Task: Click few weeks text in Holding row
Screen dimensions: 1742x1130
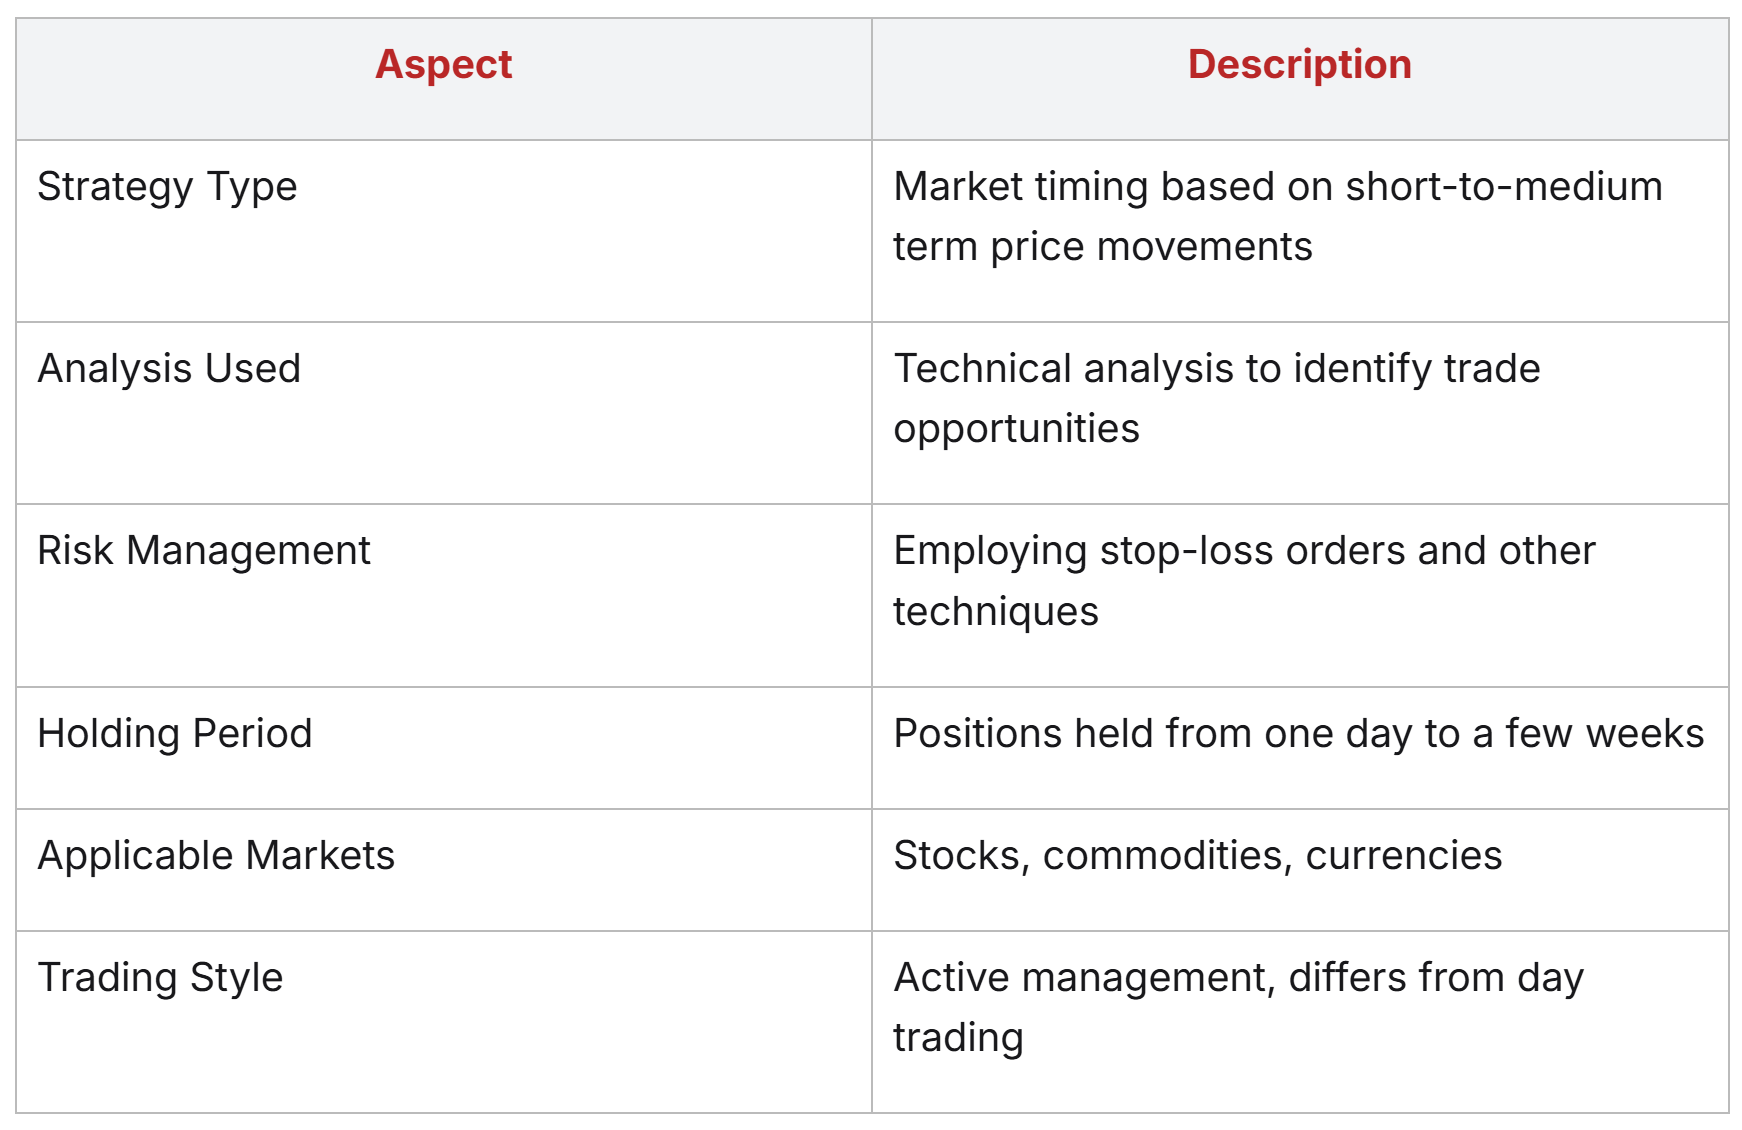Action: point(1604,734)
